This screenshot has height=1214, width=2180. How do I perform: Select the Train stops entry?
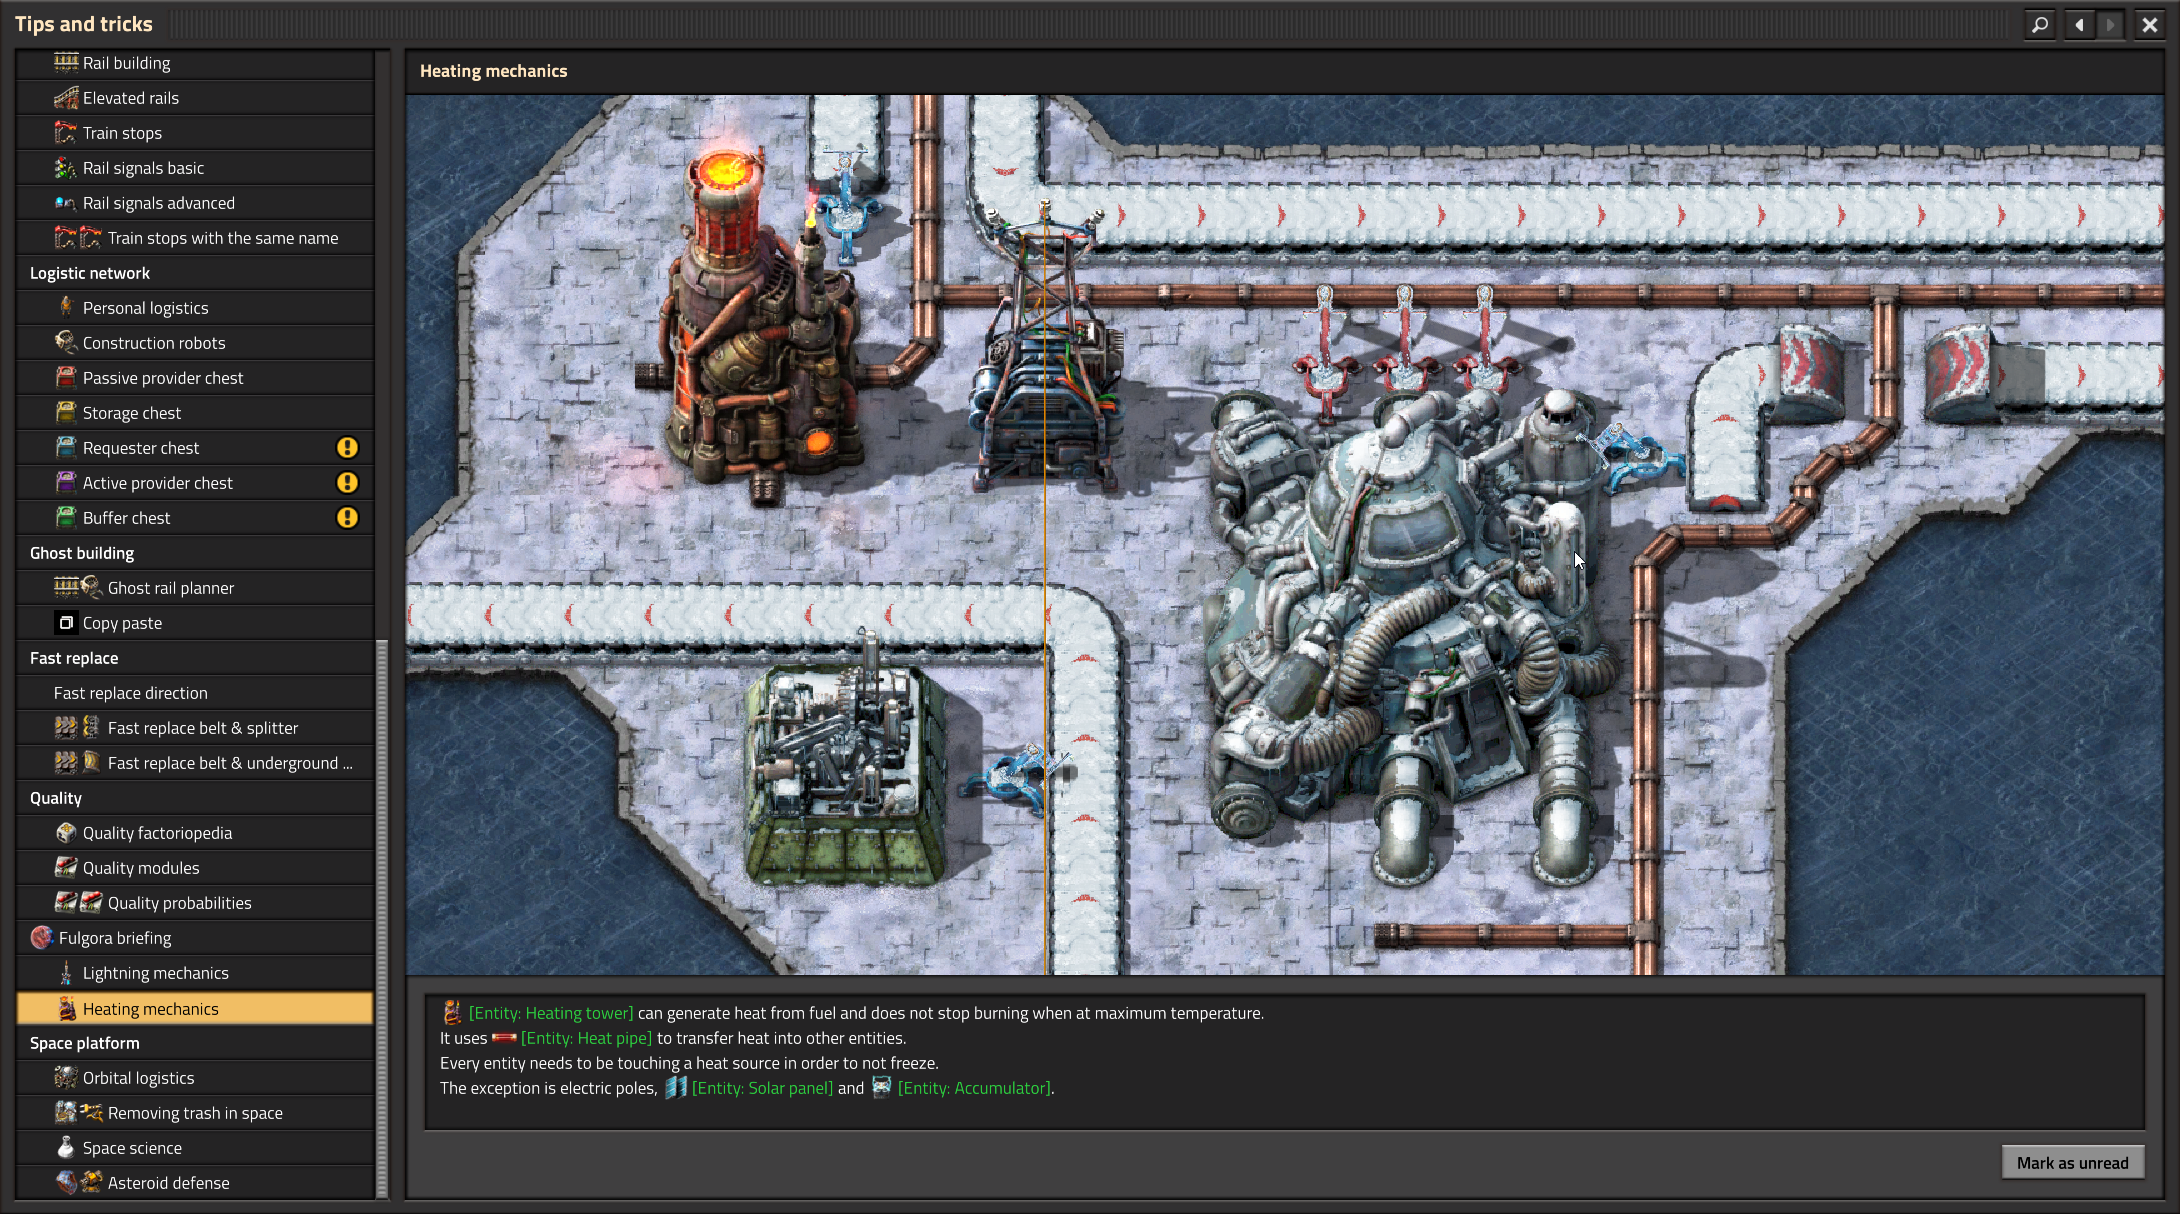click(x=195, y=133)
